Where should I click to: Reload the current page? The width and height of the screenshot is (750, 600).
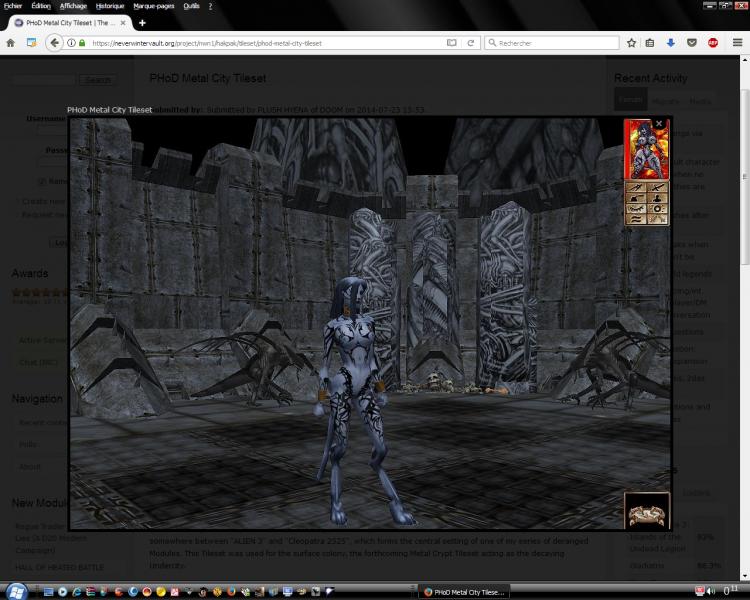coord(471,43)
